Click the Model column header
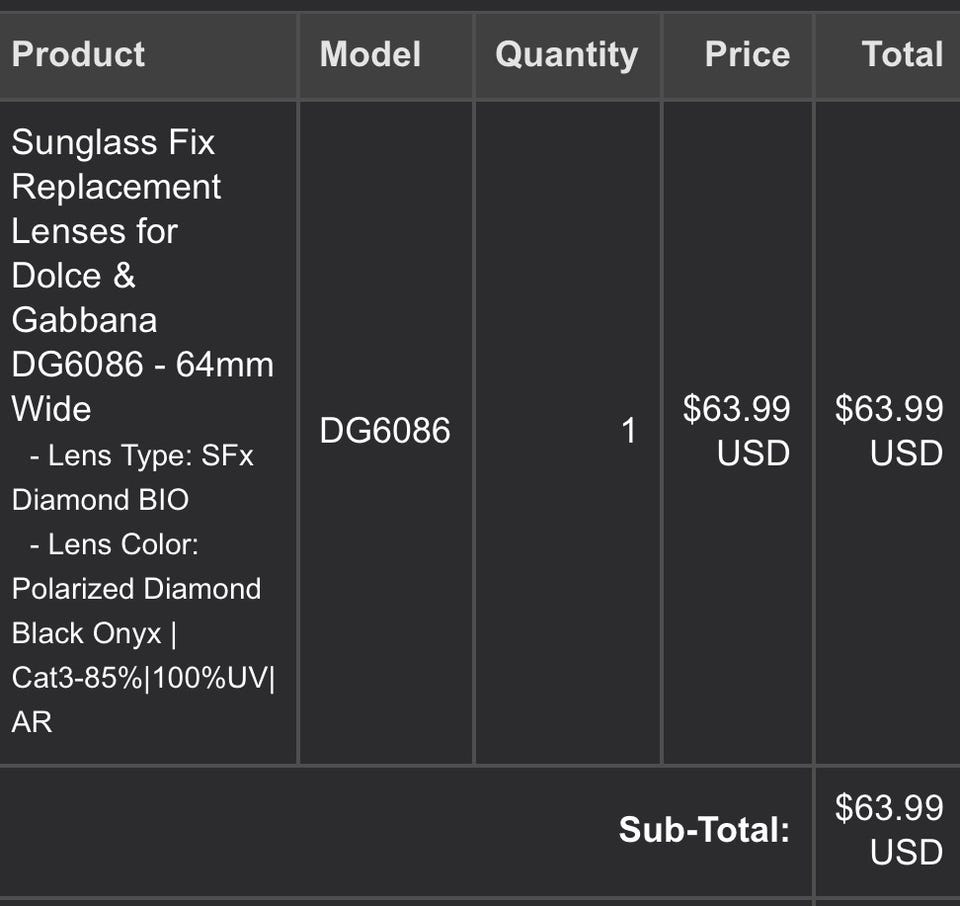Image resolution: width=960 pixels, height=906 pixels. click(x=370, y=54)
